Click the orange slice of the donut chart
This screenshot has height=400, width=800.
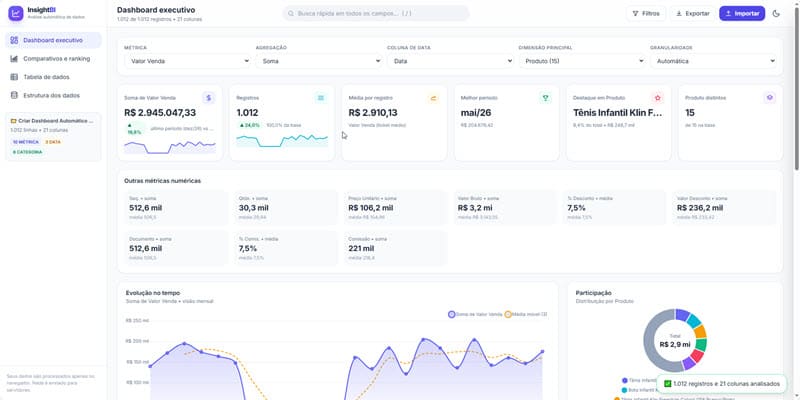(x=700, y=332)
